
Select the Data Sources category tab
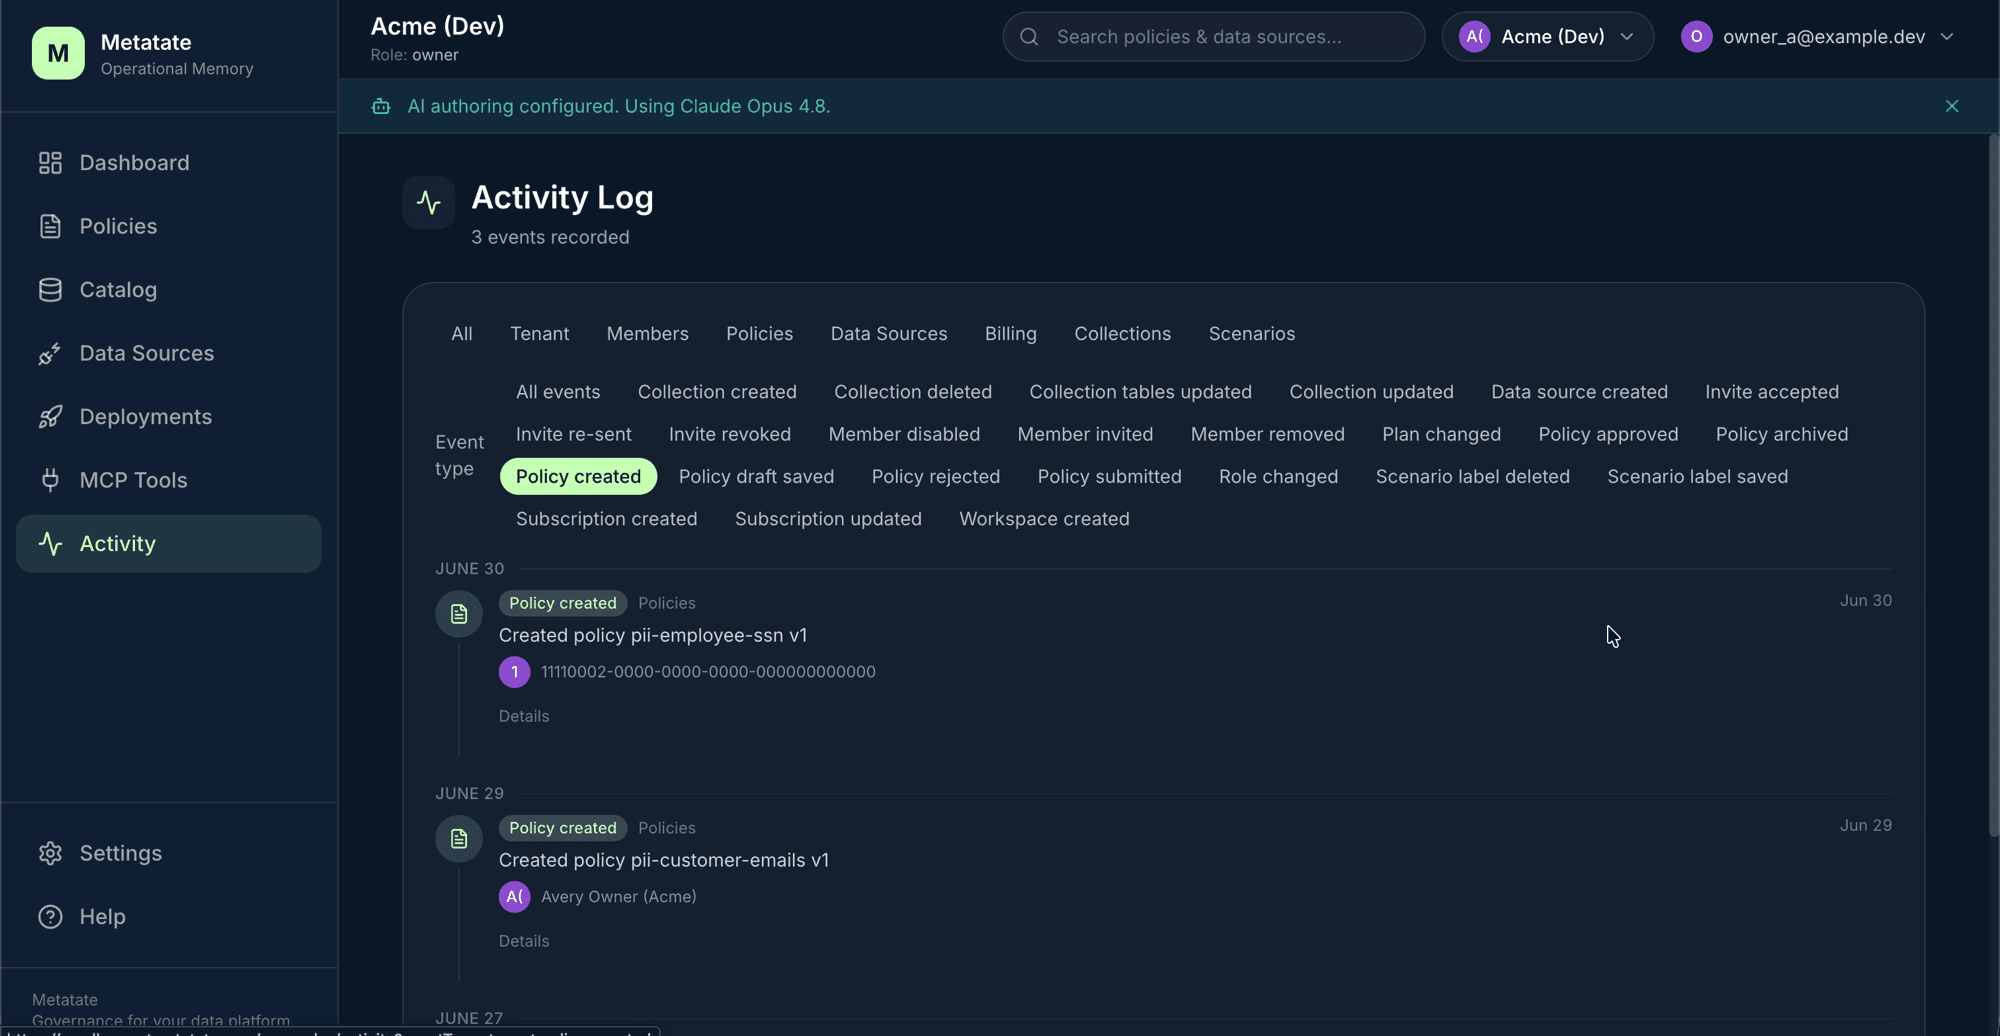pos(889,334)
